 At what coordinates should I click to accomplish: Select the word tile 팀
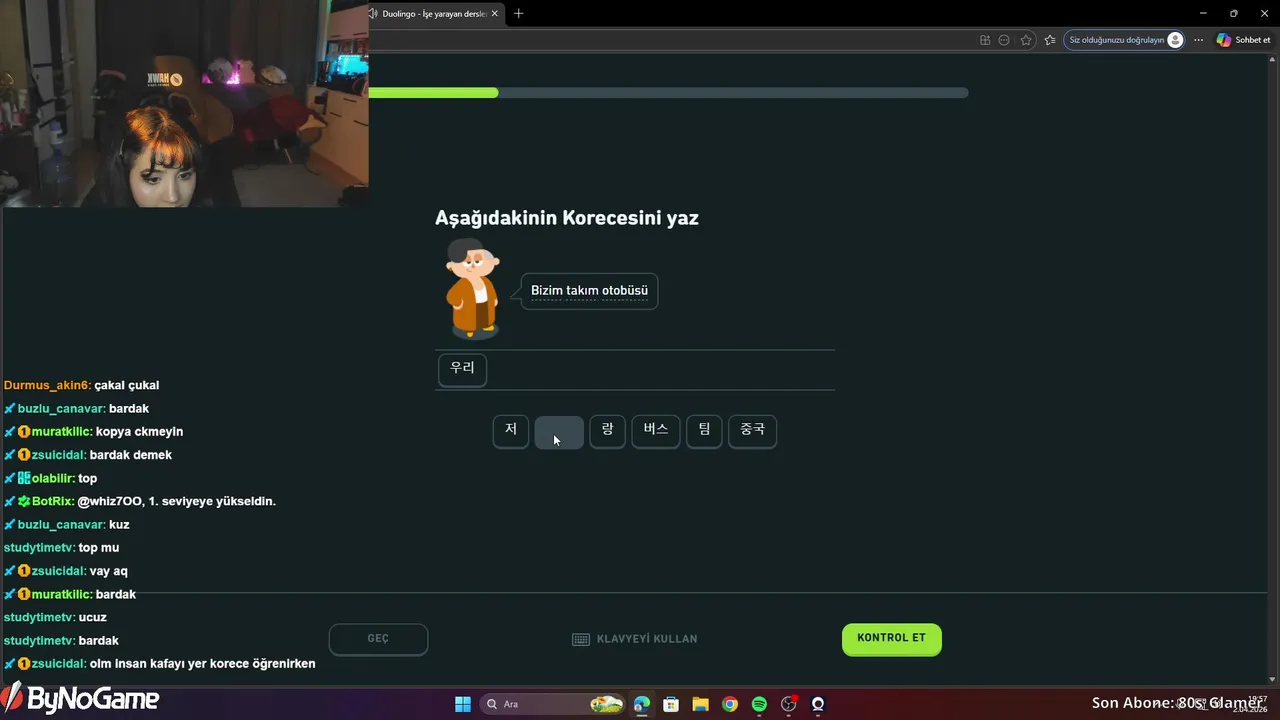[x=704, y=431]
